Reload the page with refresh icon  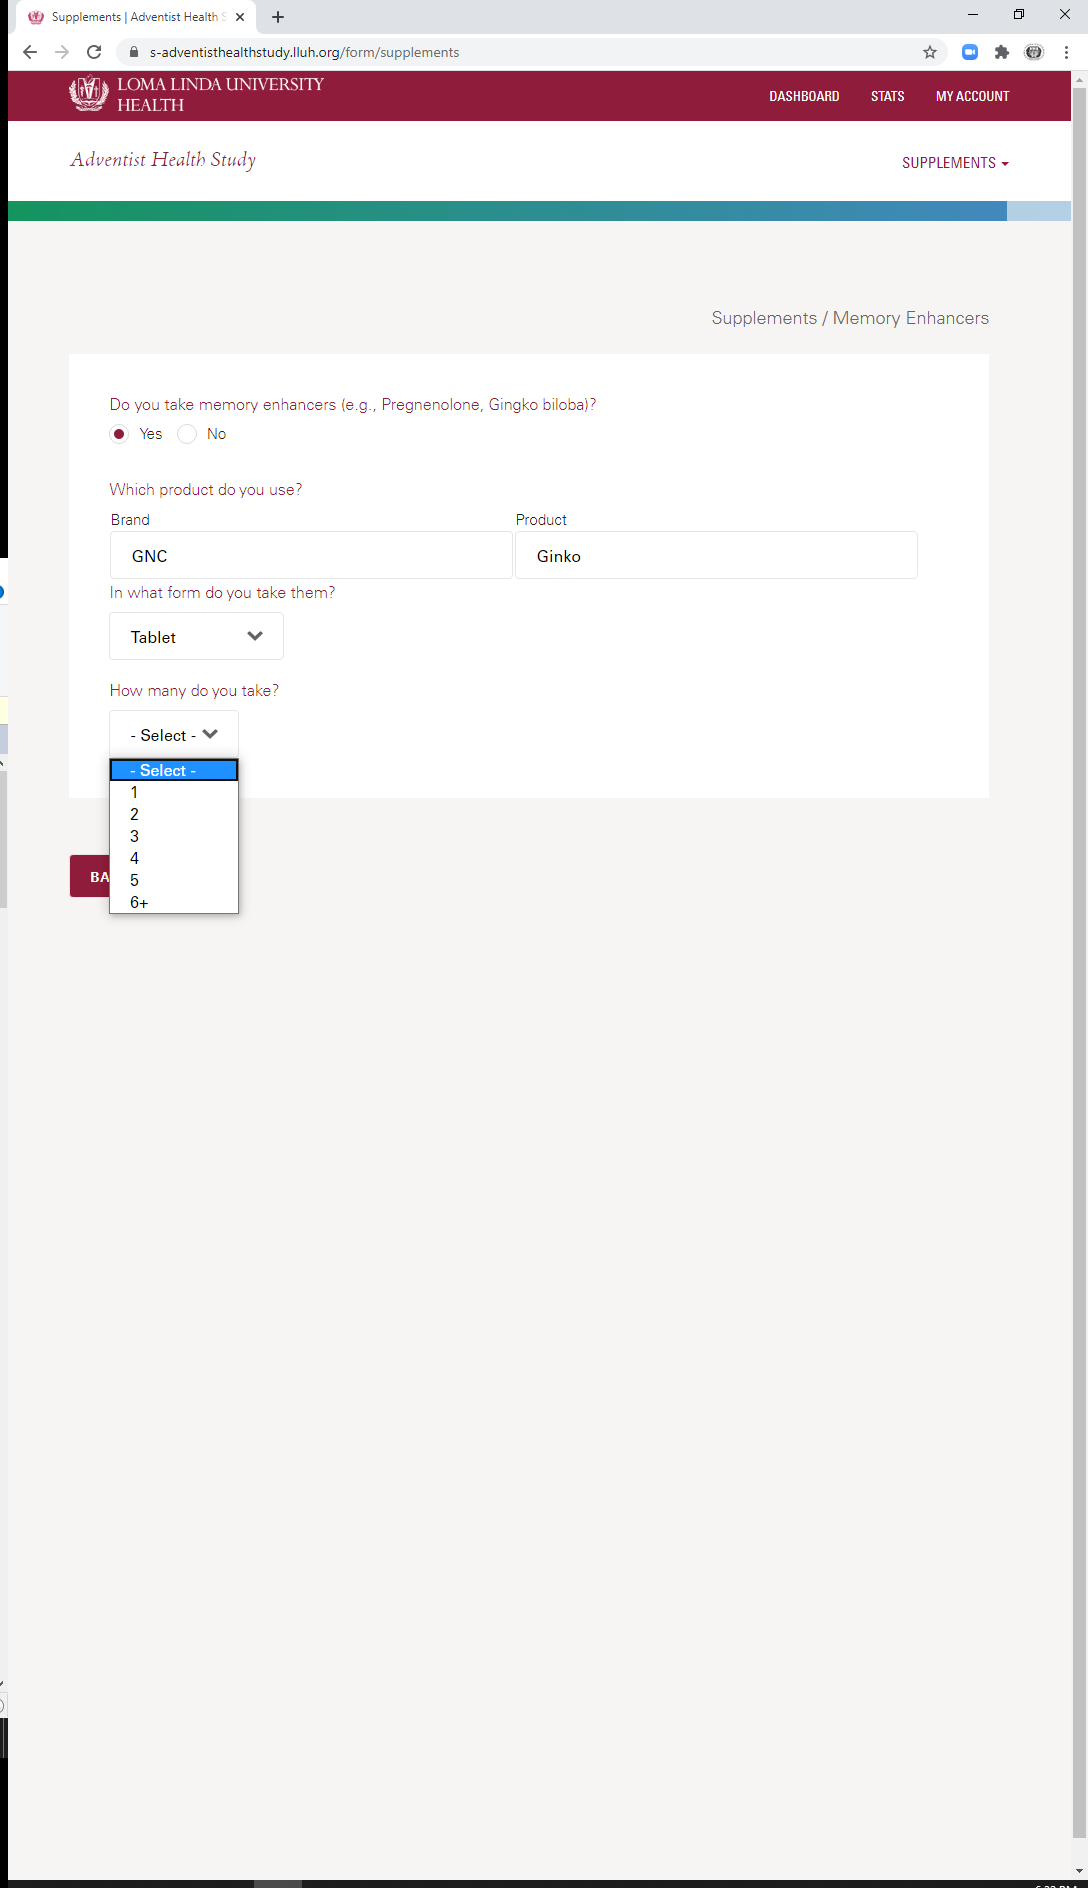[x=94, y=52]
